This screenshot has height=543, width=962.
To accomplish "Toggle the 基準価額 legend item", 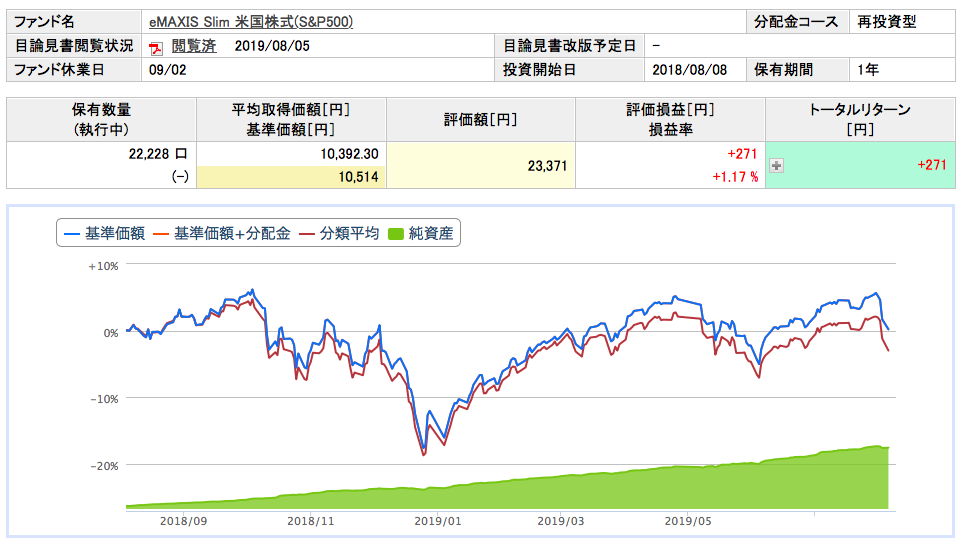I will (x=104, y=234).
